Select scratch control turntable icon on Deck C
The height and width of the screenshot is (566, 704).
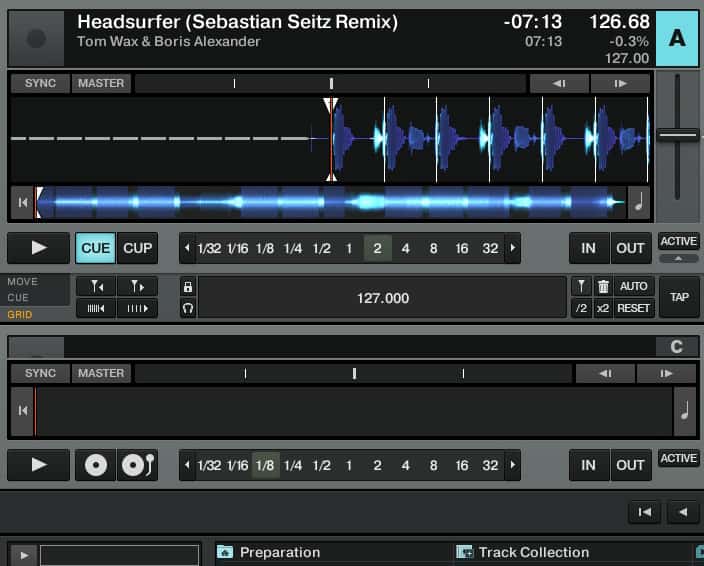[137, 465]
